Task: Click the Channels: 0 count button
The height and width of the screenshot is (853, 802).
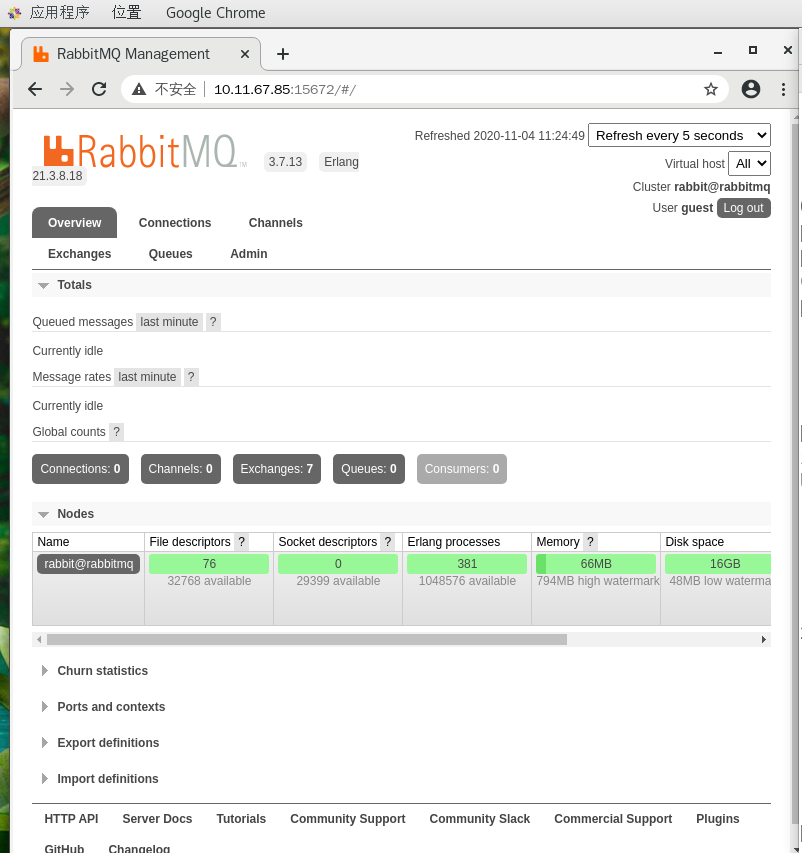Action: 181,469
